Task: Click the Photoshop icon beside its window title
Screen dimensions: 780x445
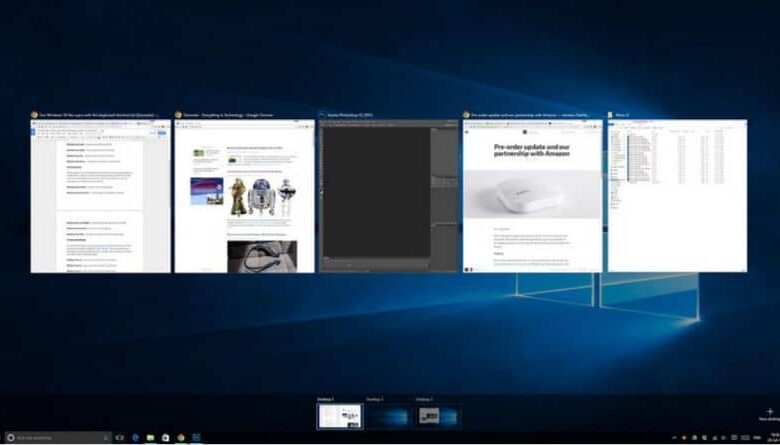Action: tap(322, 114)
